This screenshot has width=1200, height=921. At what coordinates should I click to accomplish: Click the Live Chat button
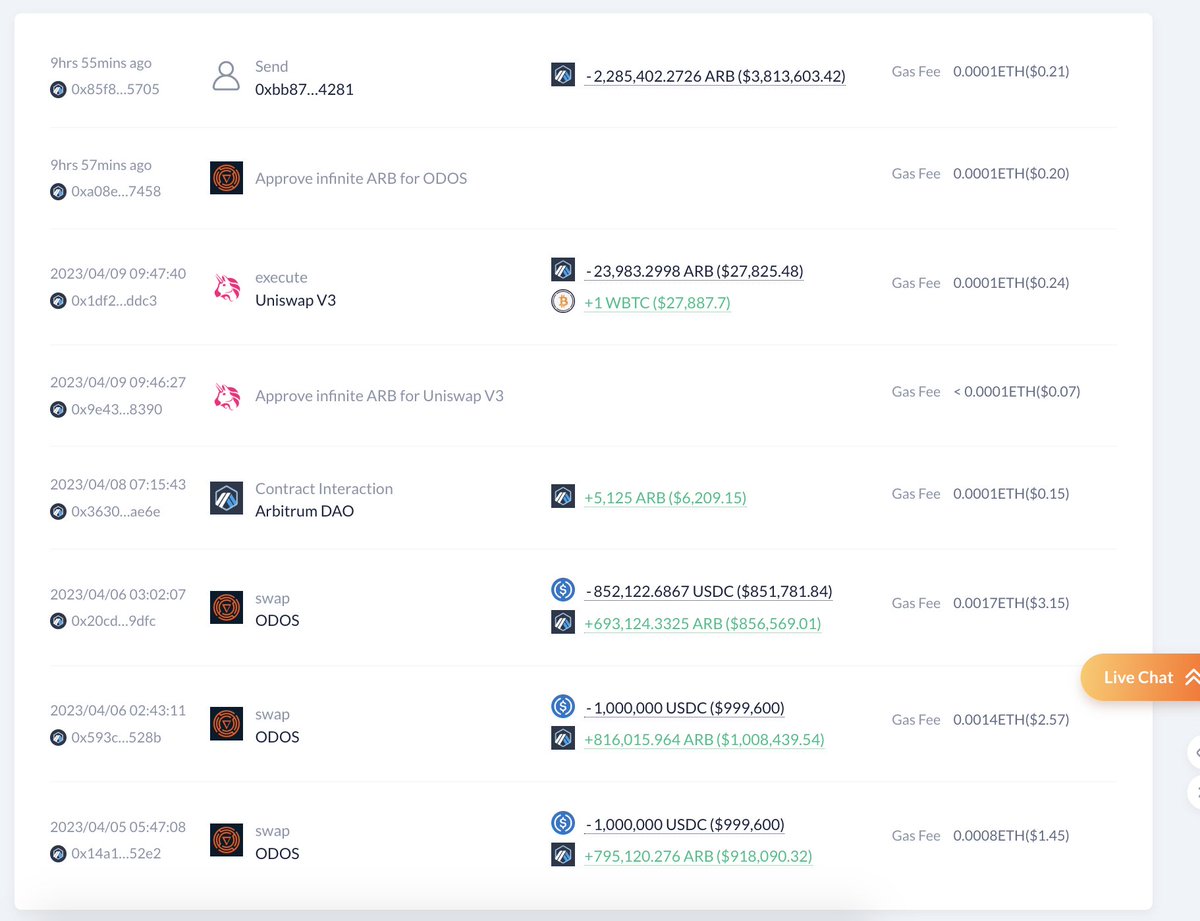[x=1139, y=677]
